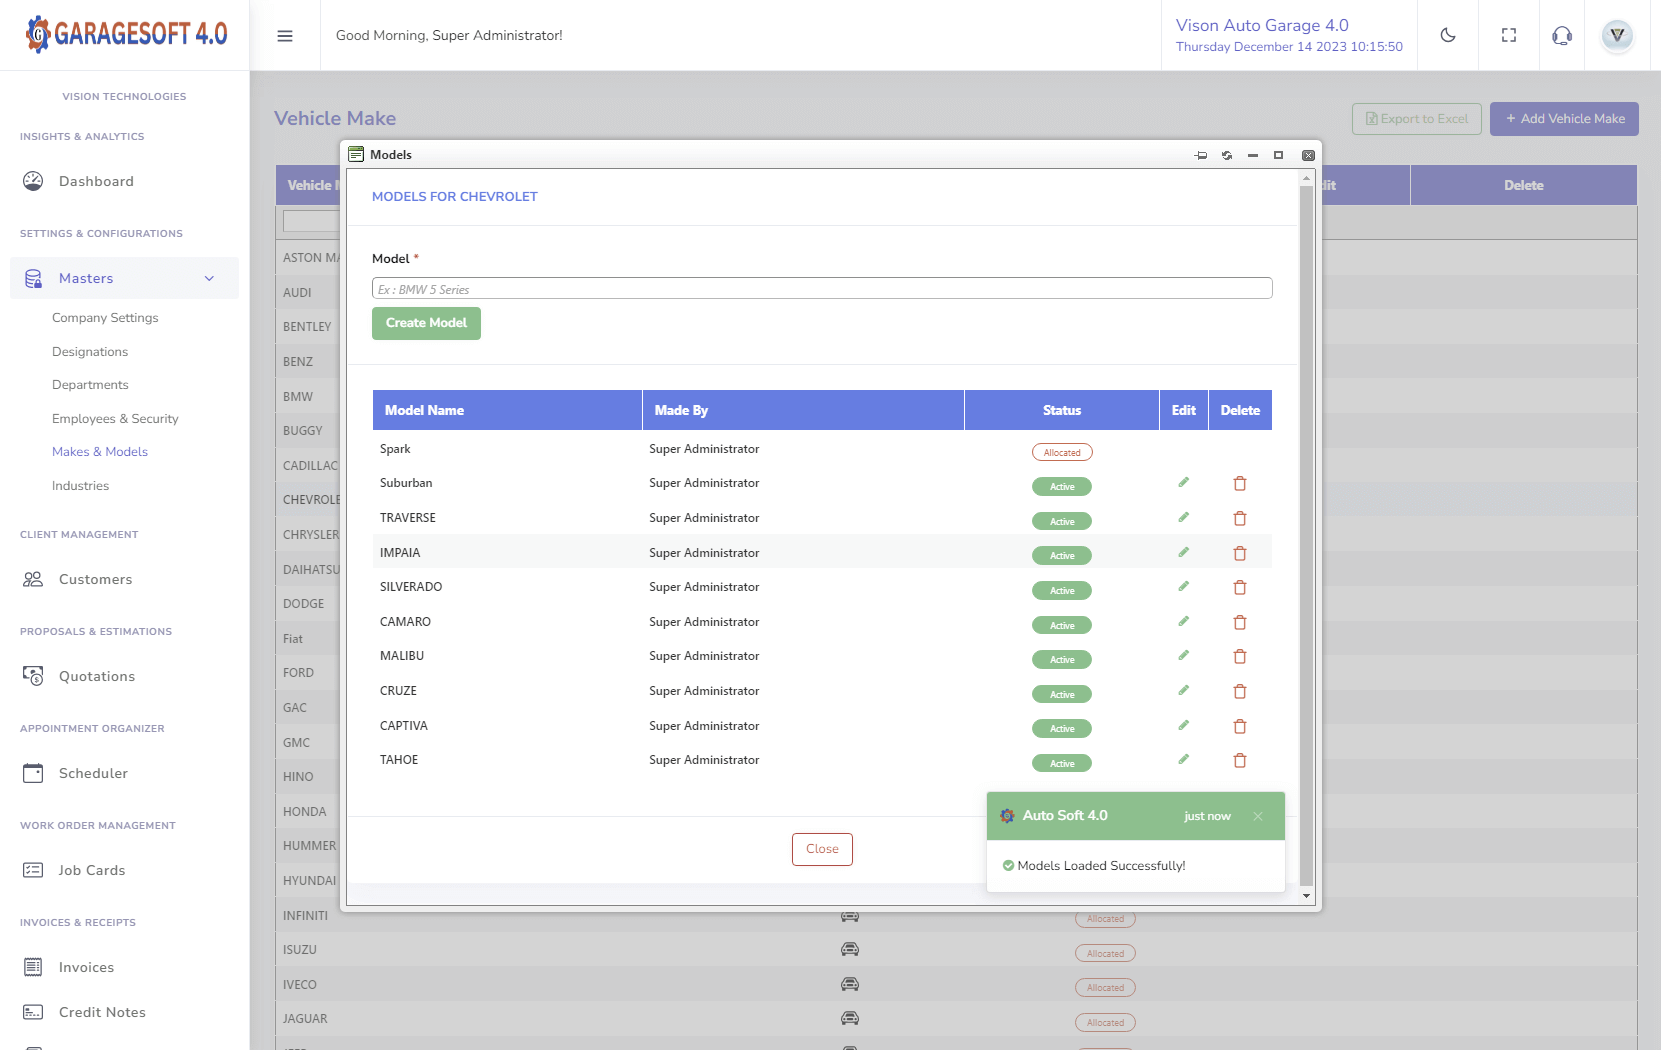Click inside the Model name input field
The image size is (1661, 1050).
point(822,288)
